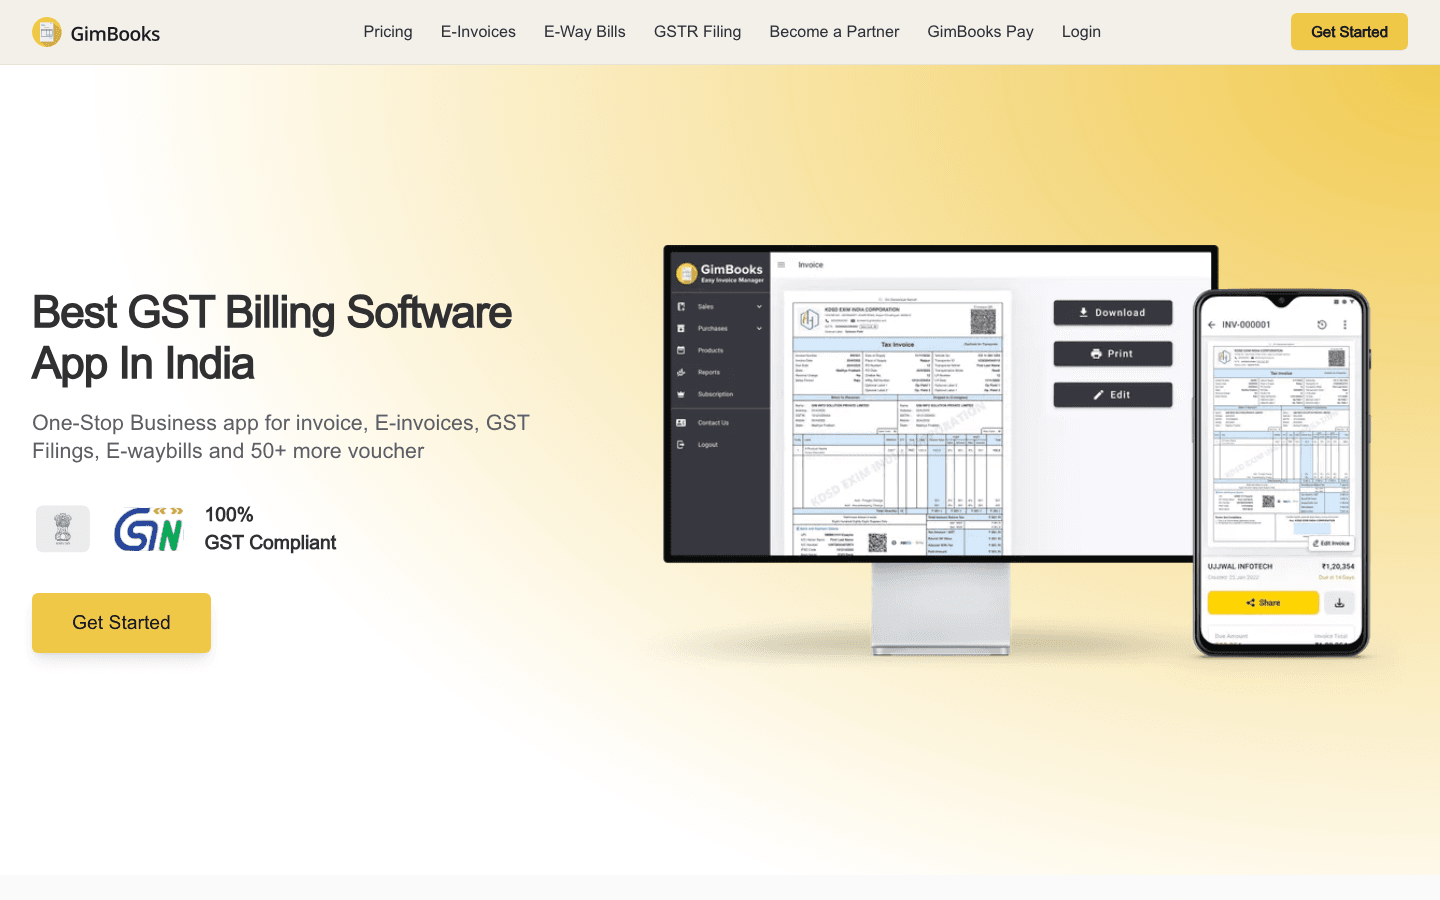Go to E-Invoices menu item
The width and height of the screenshot is (1440, 900).
(x=478, y=32)
